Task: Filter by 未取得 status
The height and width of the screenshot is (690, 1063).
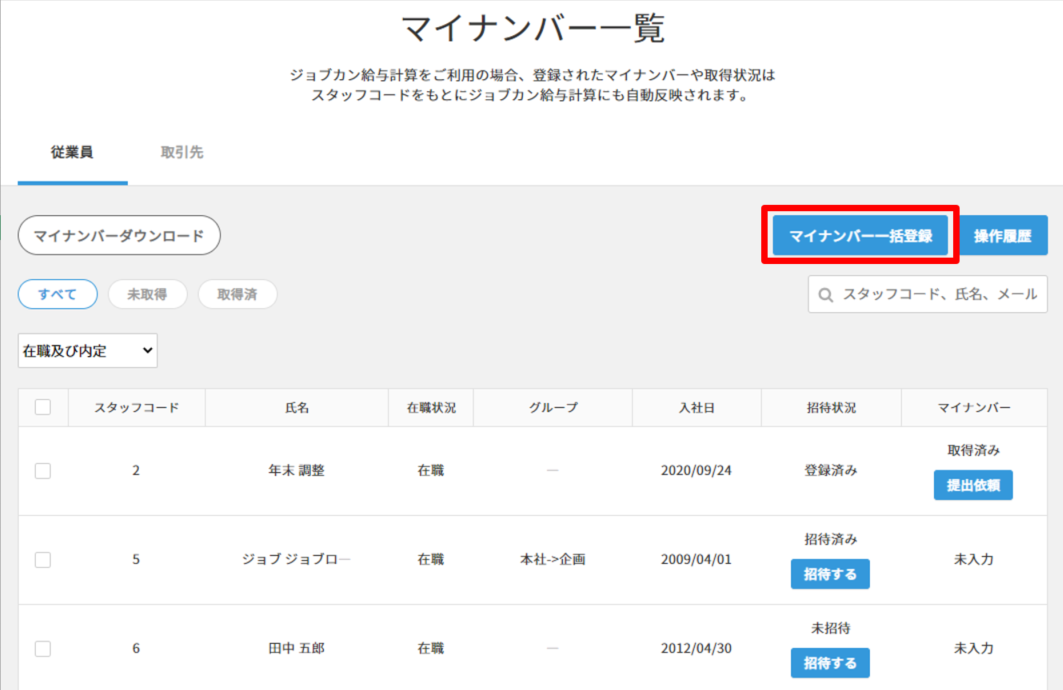Action: point(147,294)
